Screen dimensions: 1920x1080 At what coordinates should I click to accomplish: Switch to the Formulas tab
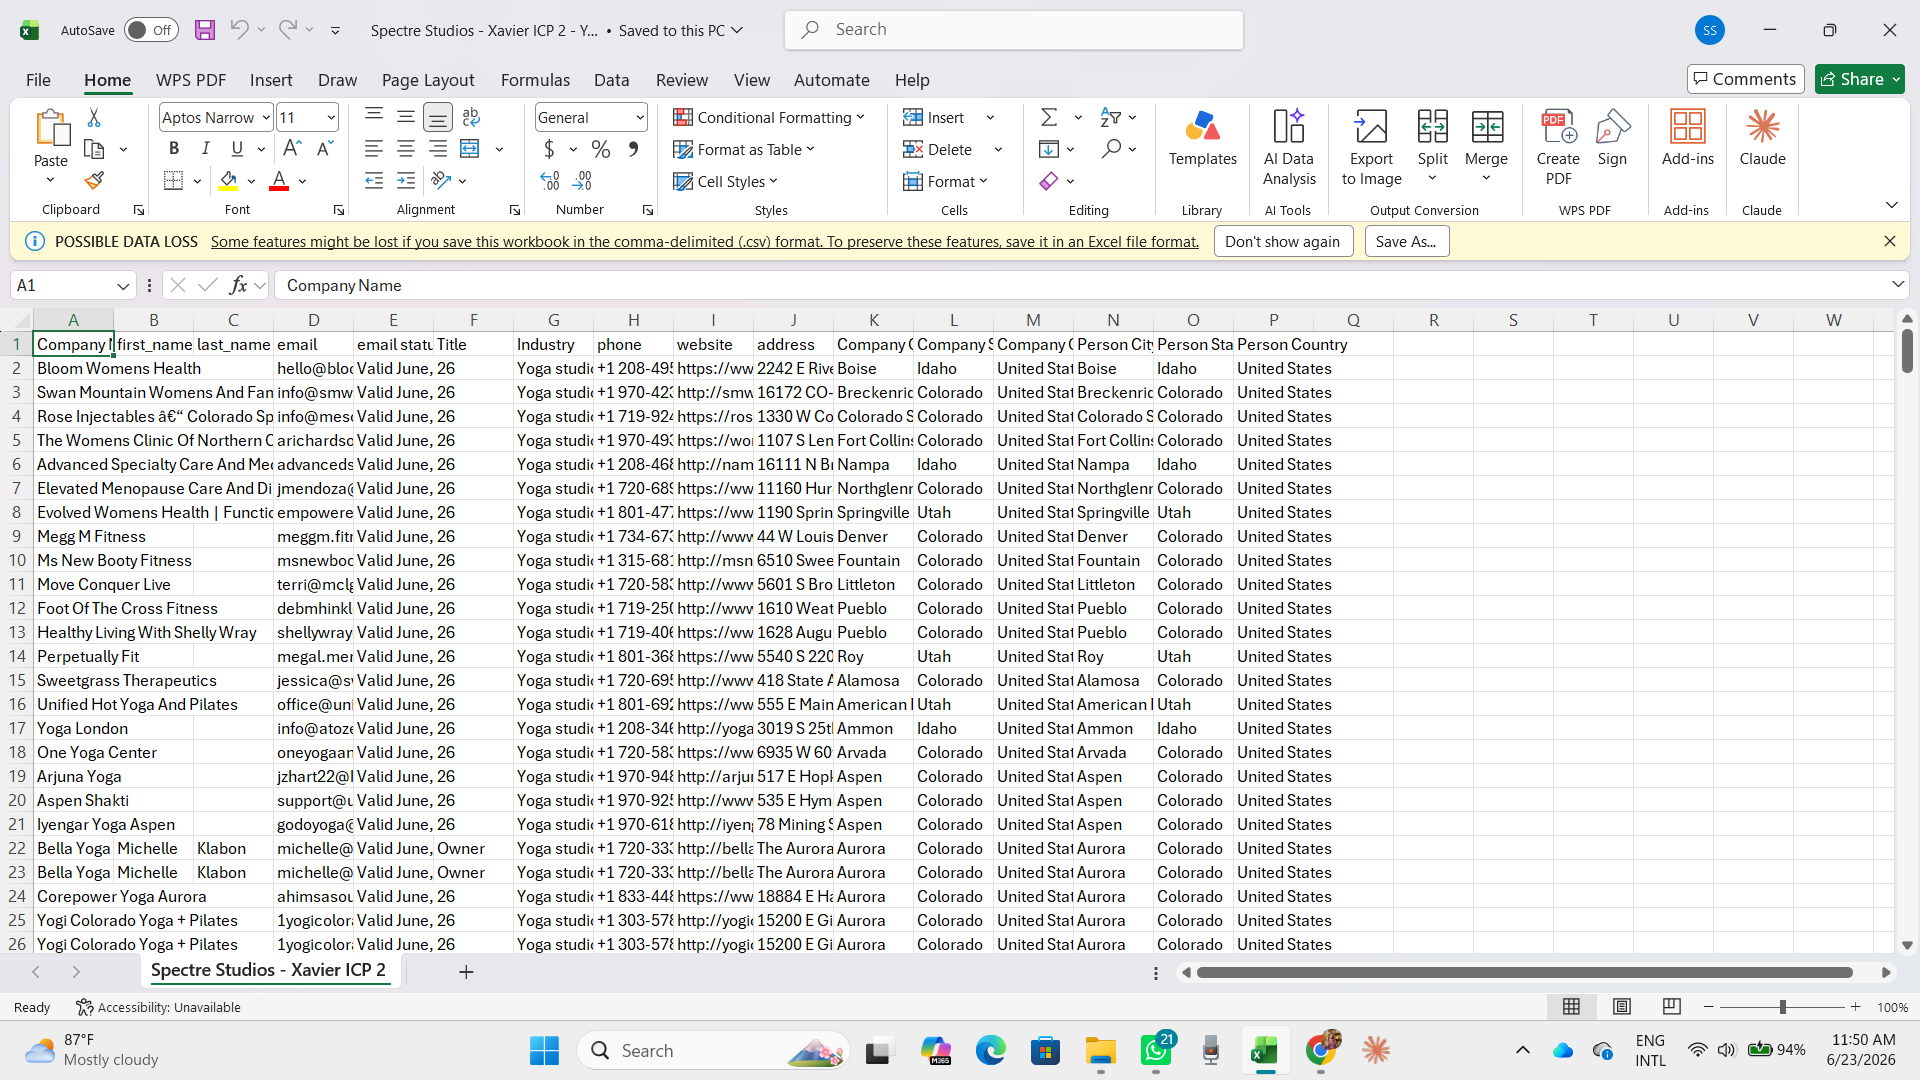(535, 80)
